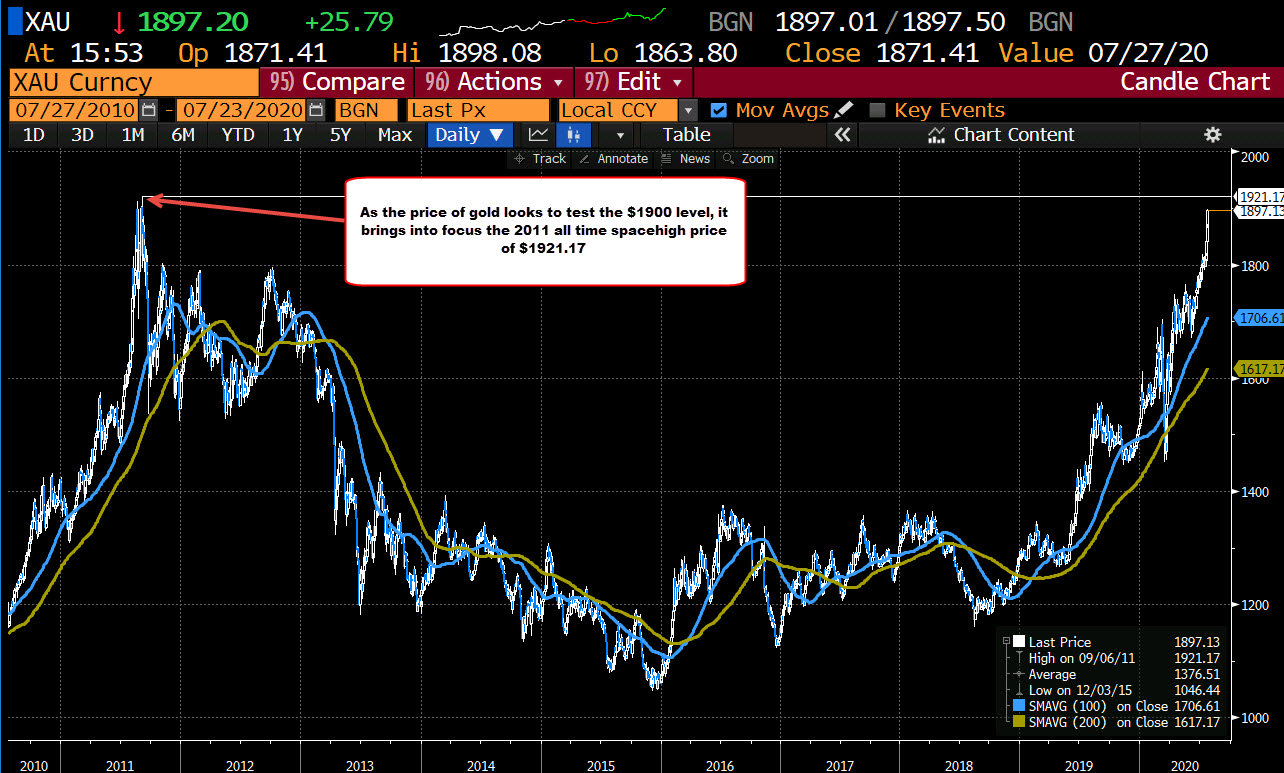Select the candle chart type icon

click(573, 135)
